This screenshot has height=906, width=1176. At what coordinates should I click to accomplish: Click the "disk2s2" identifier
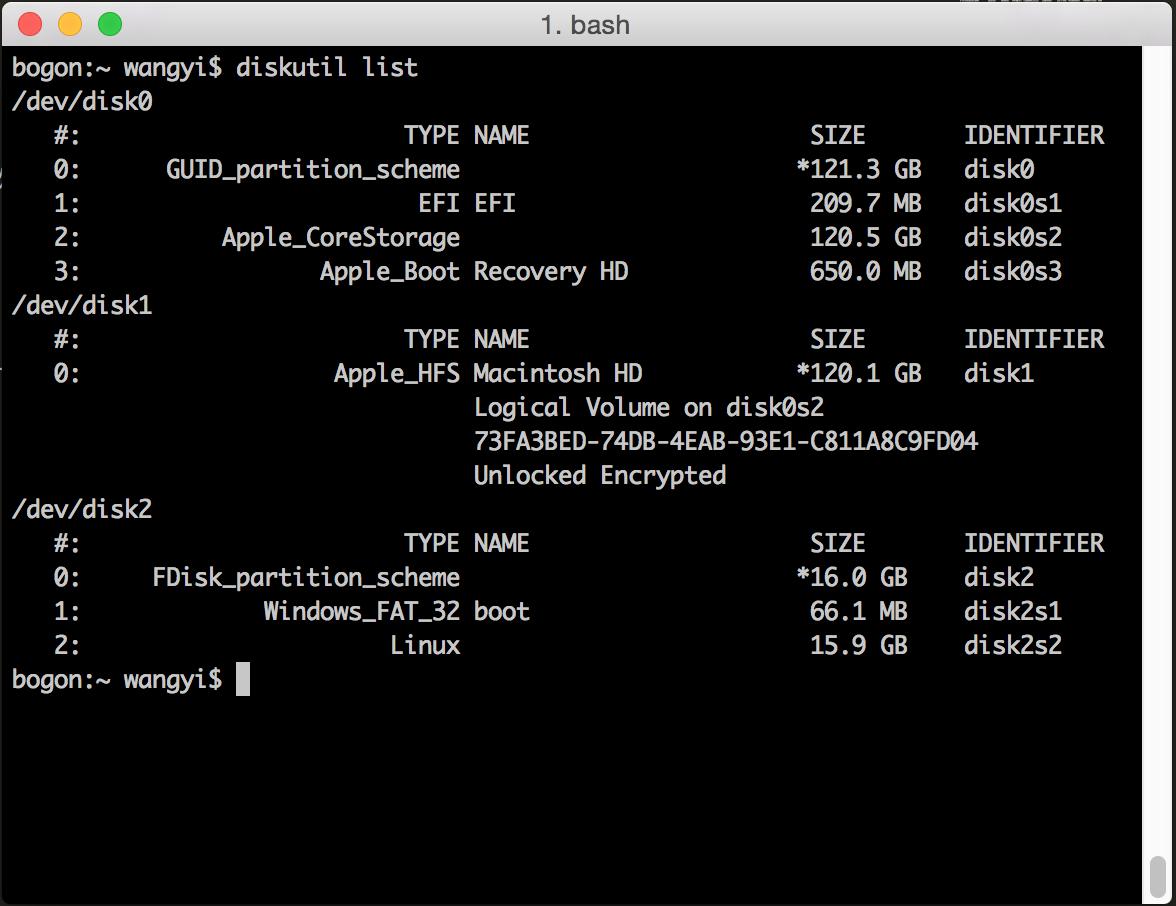coord(1012,645)
